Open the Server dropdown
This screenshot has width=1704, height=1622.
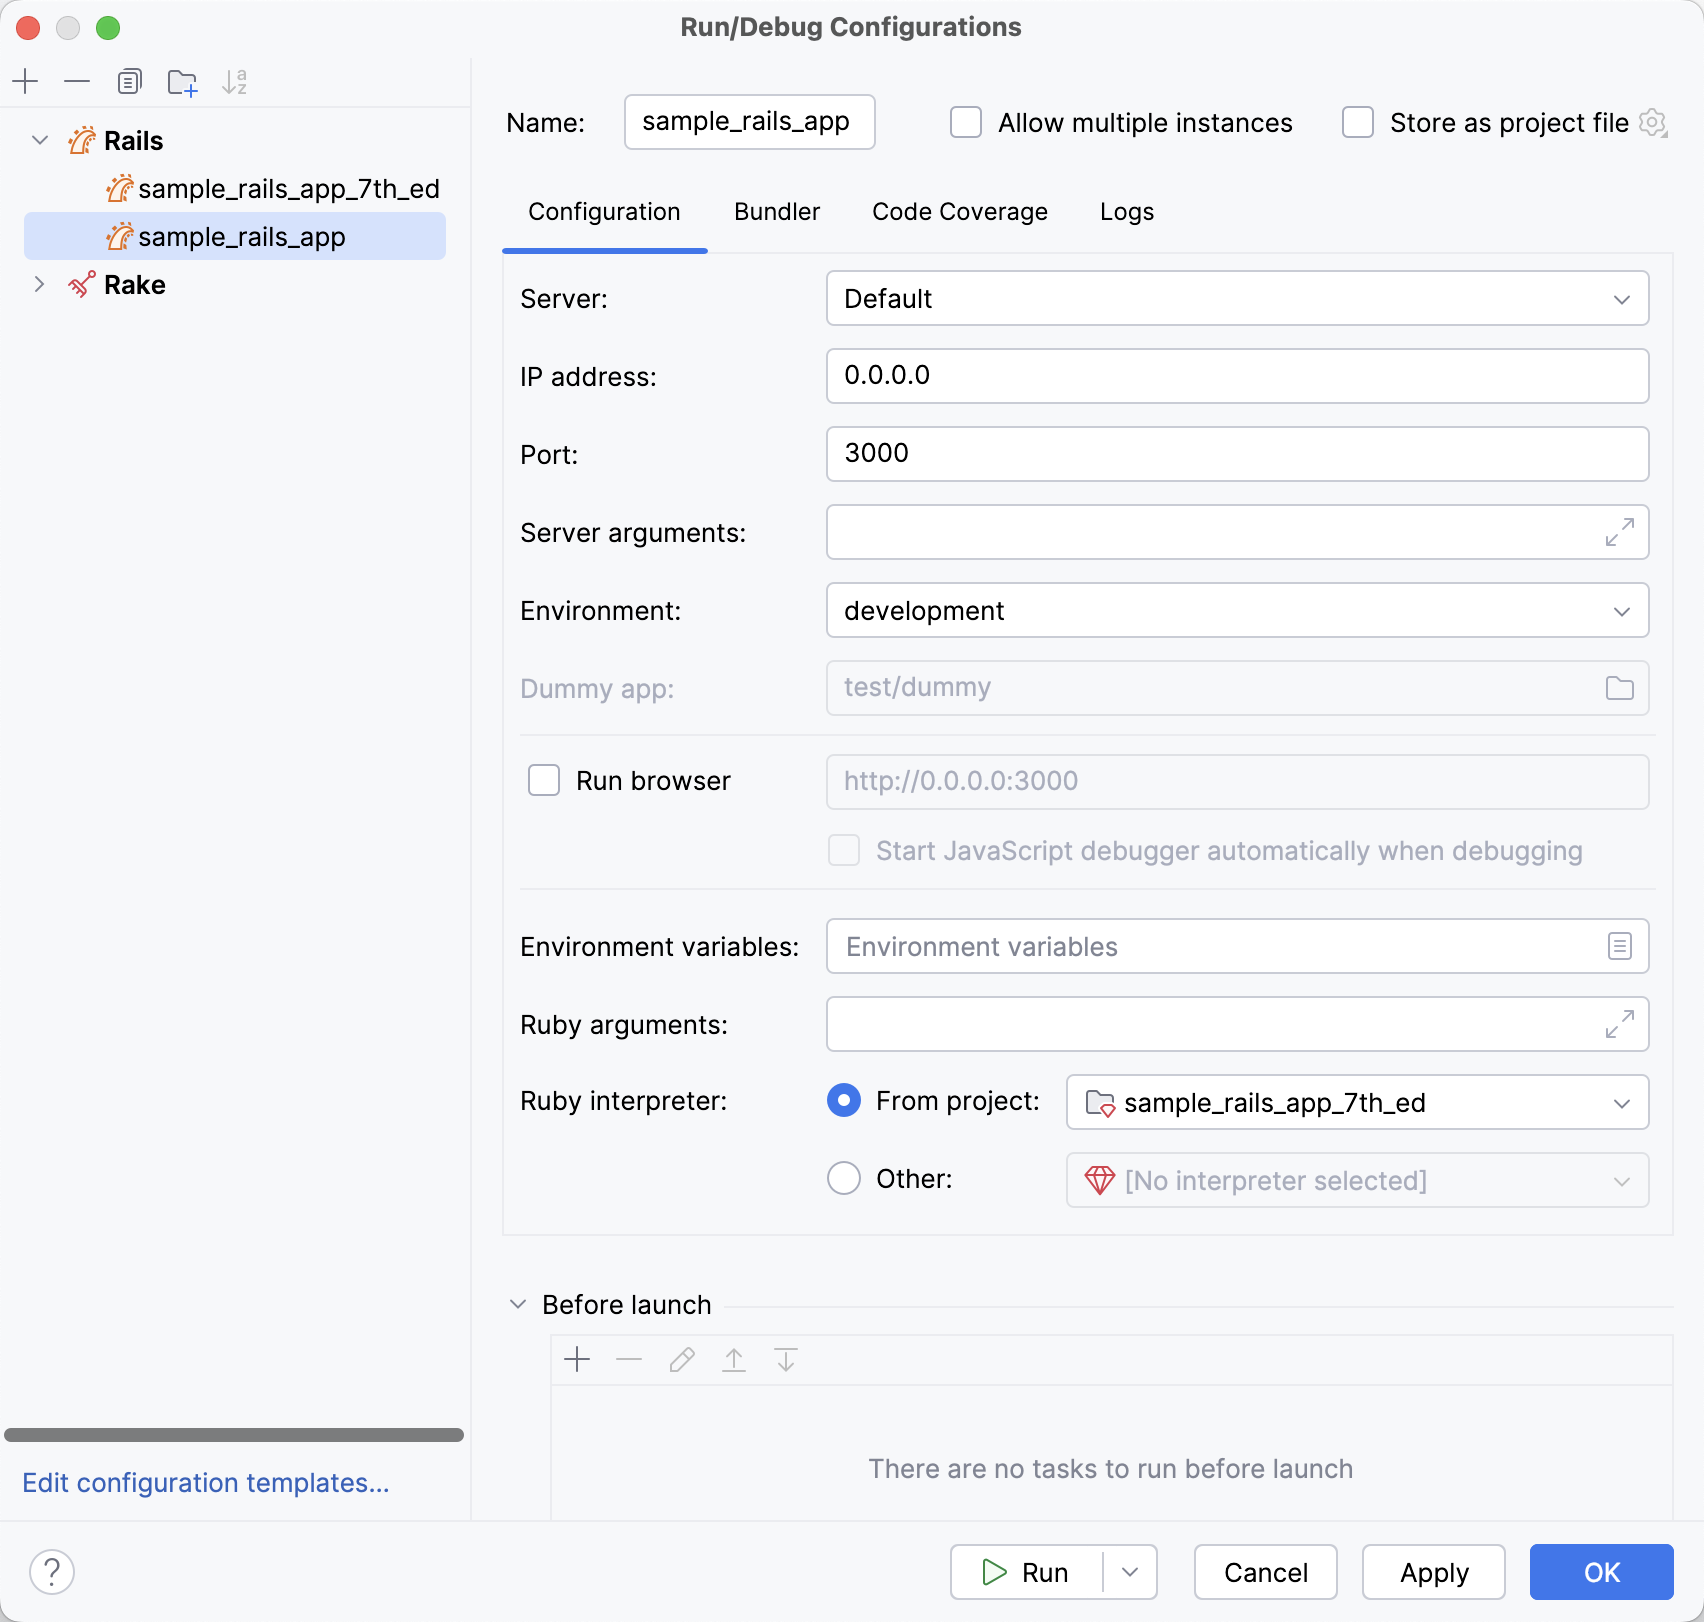(1623, 298)
